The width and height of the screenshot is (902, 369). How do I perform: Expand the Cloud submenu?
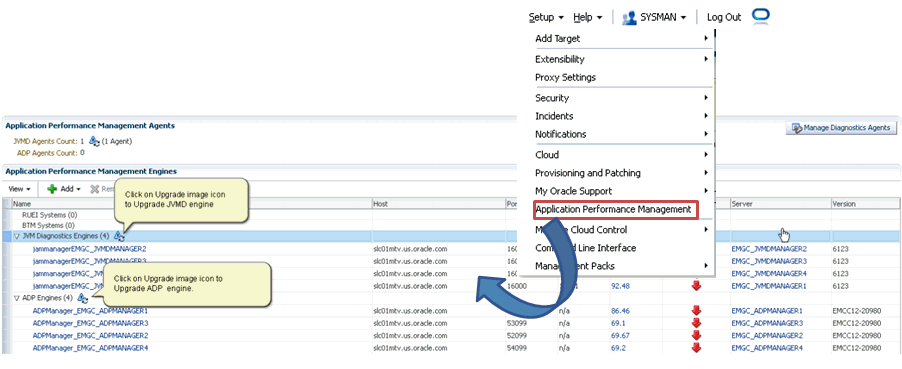pyautogui.click(x=621, y=155)
